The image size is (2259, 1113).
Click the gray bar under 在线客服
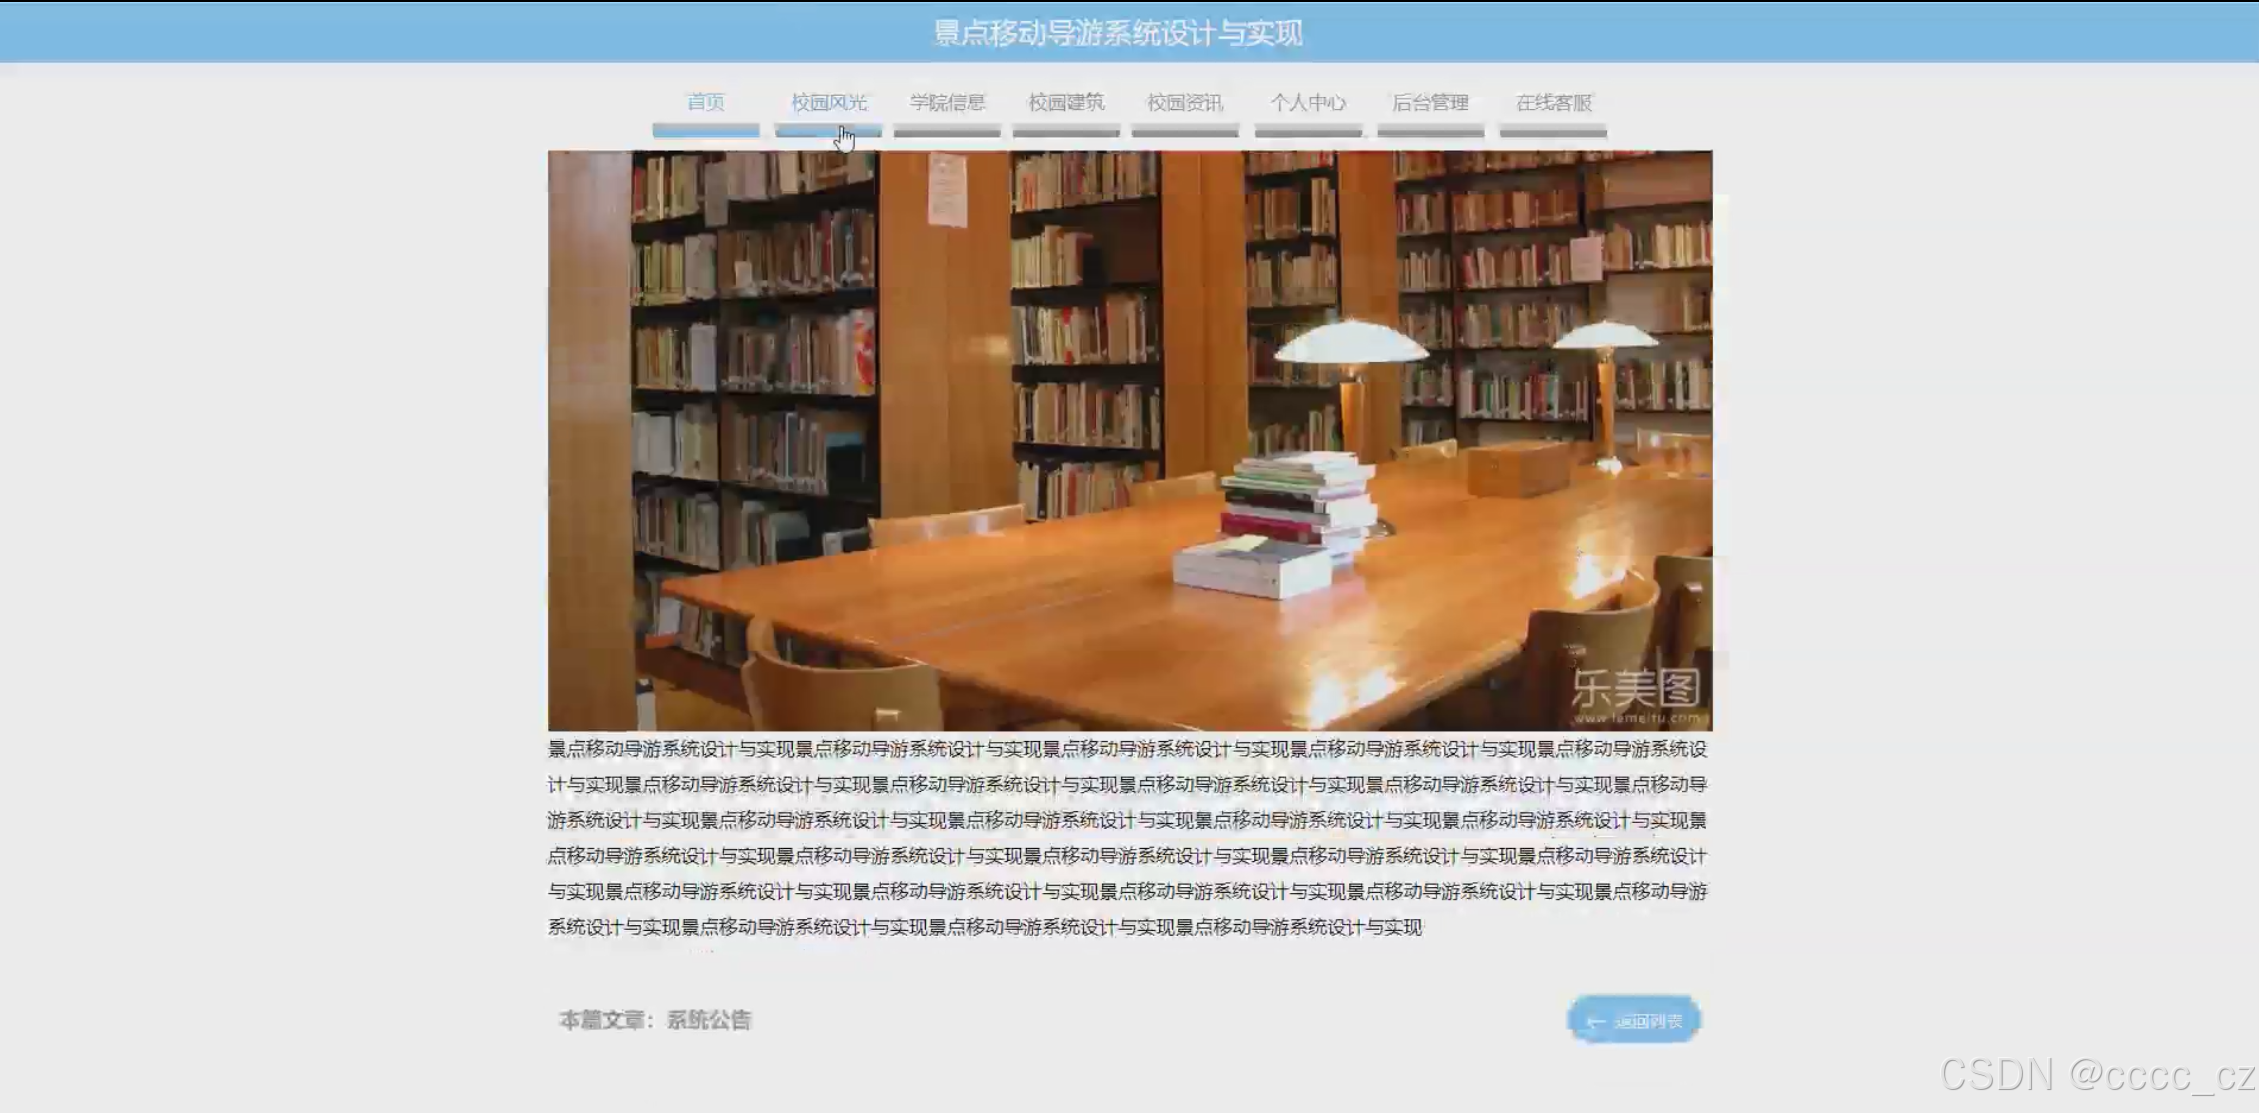point(1553,131)
